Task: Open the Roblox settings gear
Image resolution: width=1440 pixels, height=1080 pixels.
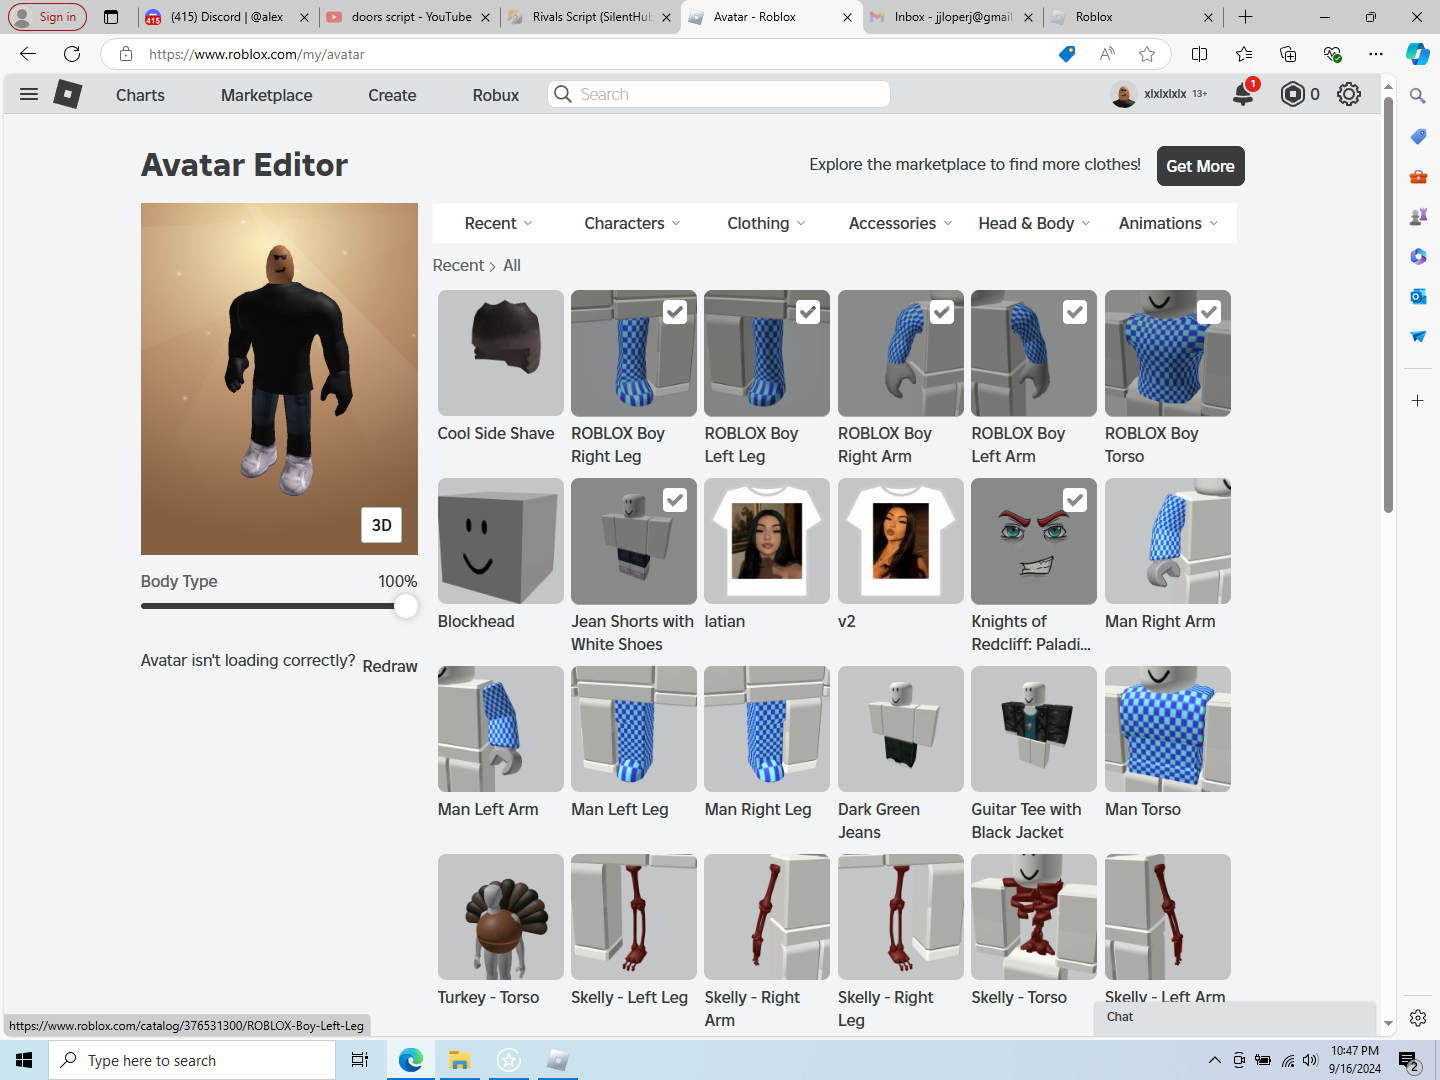Action: pyautogui.click(x=1349, y=94)
